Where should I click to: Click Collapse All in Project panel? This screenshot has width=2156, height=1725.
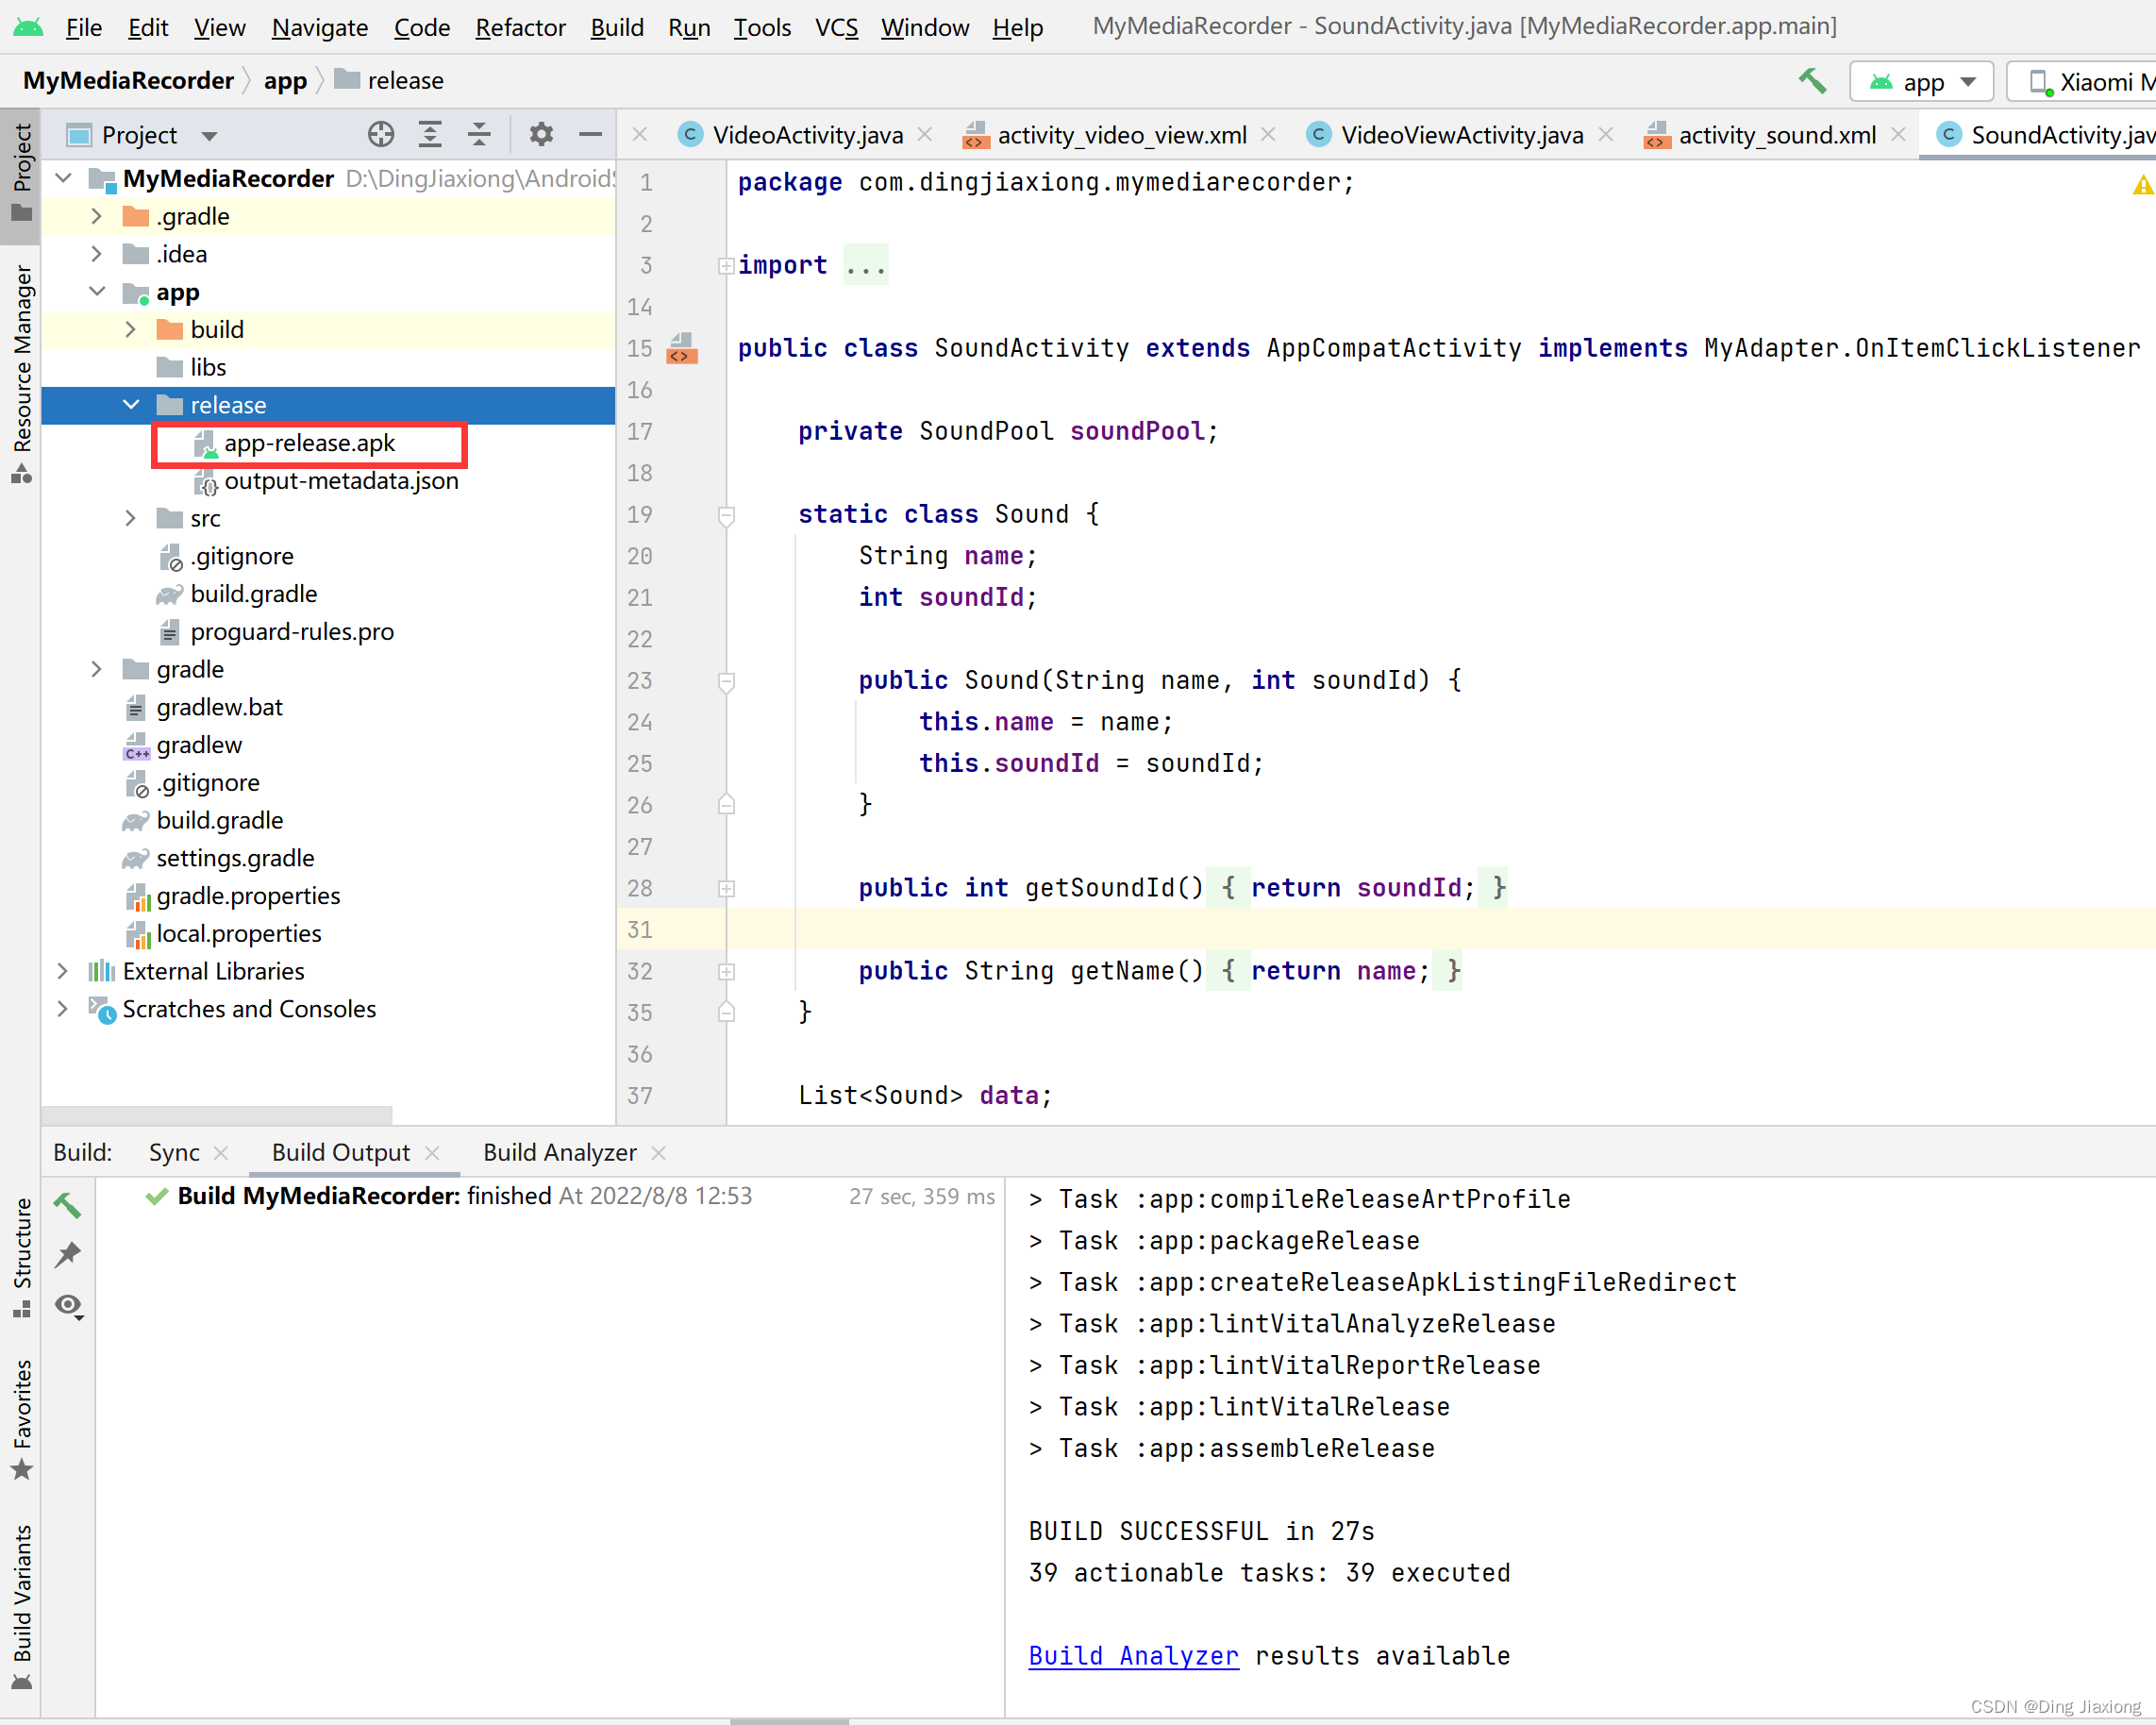pos(479,134)
